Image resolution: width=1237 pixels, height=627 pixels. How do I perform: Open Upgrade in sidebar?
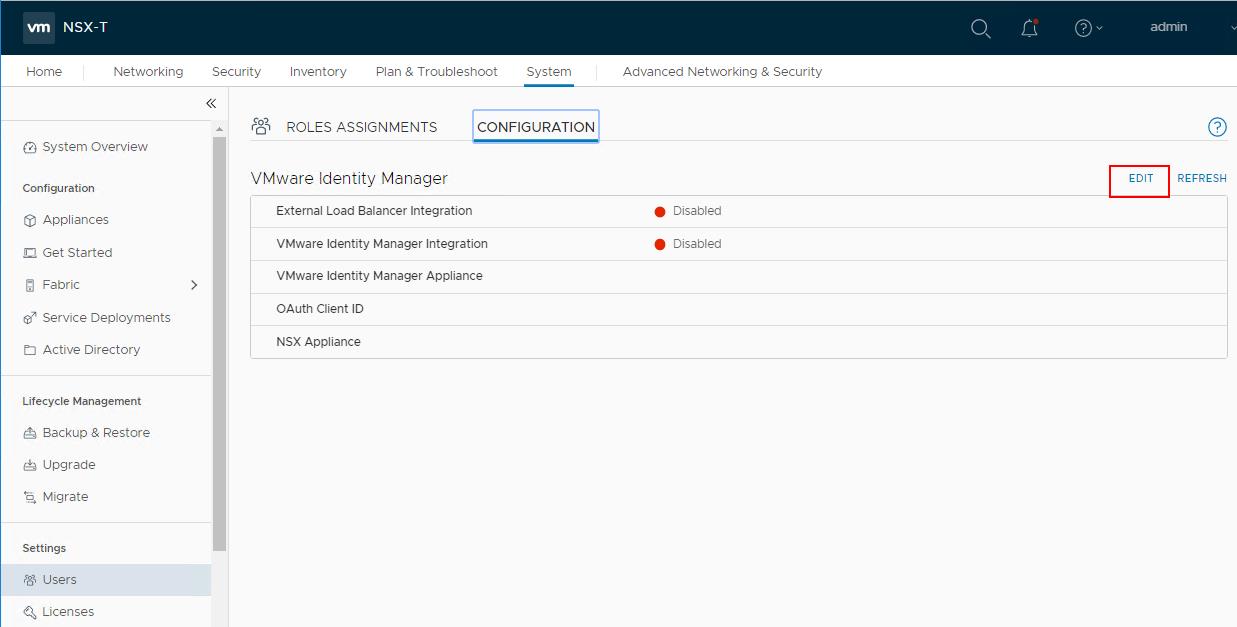[x=69, y=465]
